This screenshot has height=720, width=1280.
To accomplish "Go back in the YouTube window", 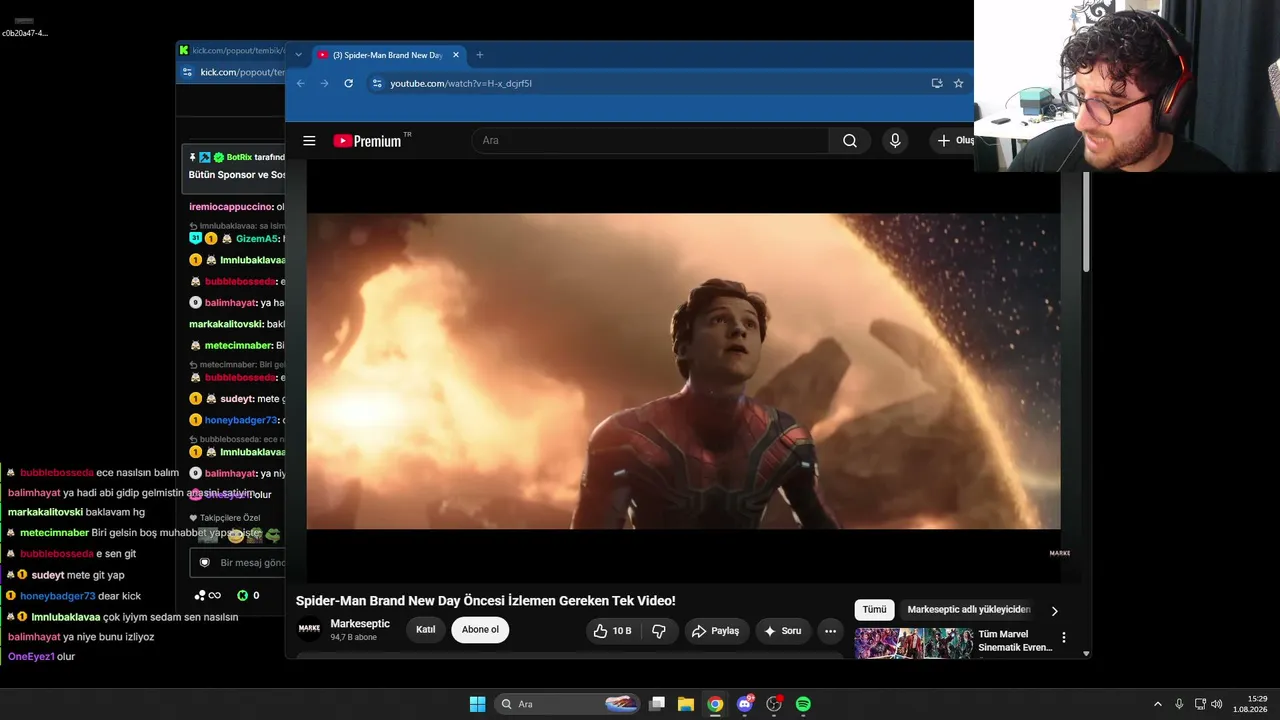I will click(301, 83).
